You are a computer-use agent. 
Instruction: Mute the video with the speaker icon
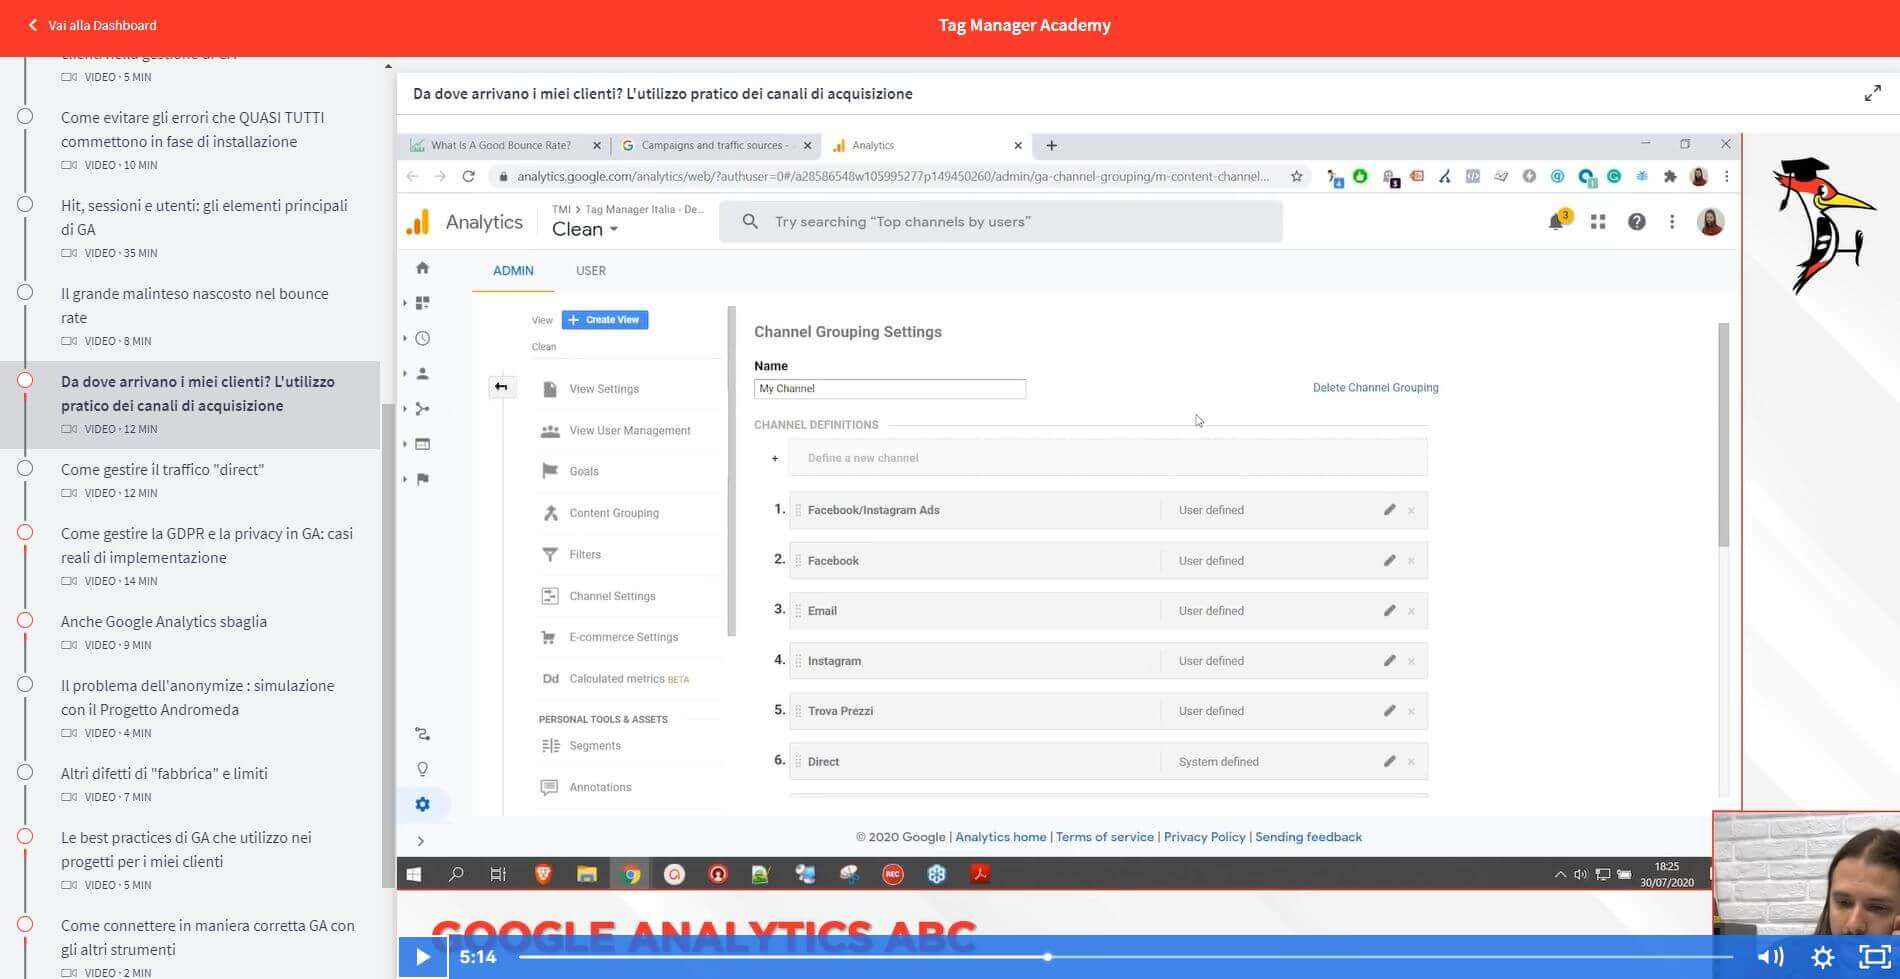point(1770,957)
